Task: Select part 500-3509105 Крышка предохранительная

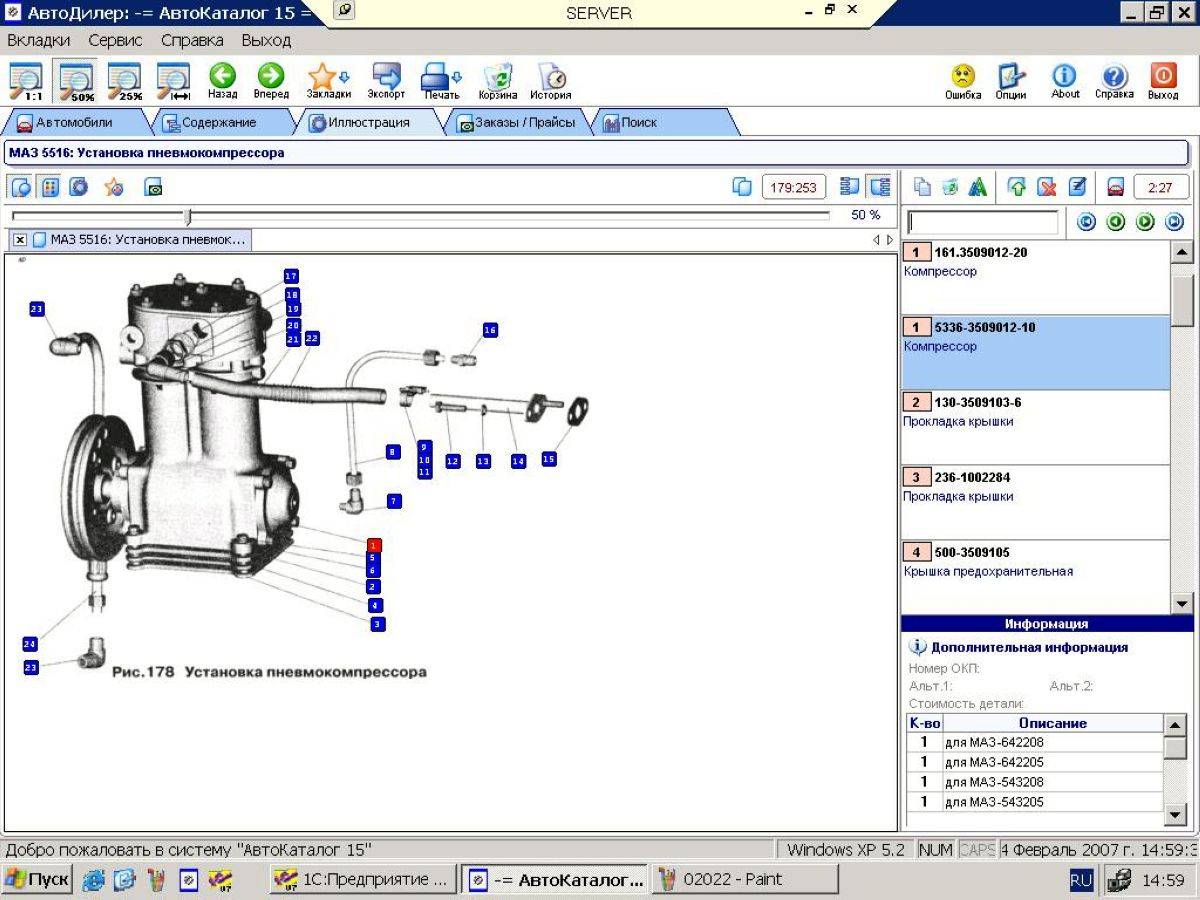Action: [1035, 577]
